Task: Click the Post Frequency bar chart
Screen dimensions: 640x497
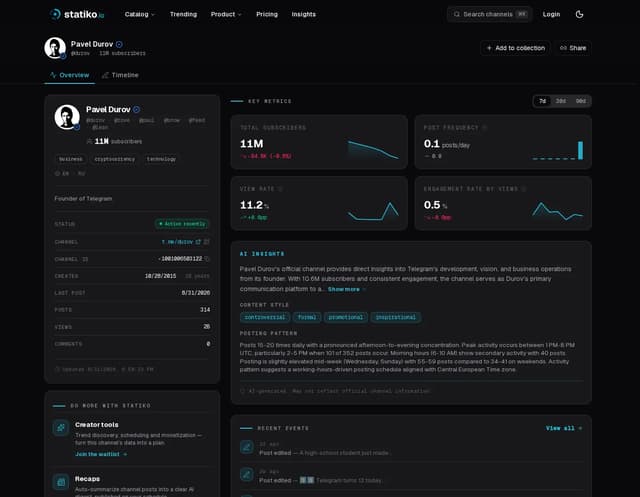Action: coord(558,150)
